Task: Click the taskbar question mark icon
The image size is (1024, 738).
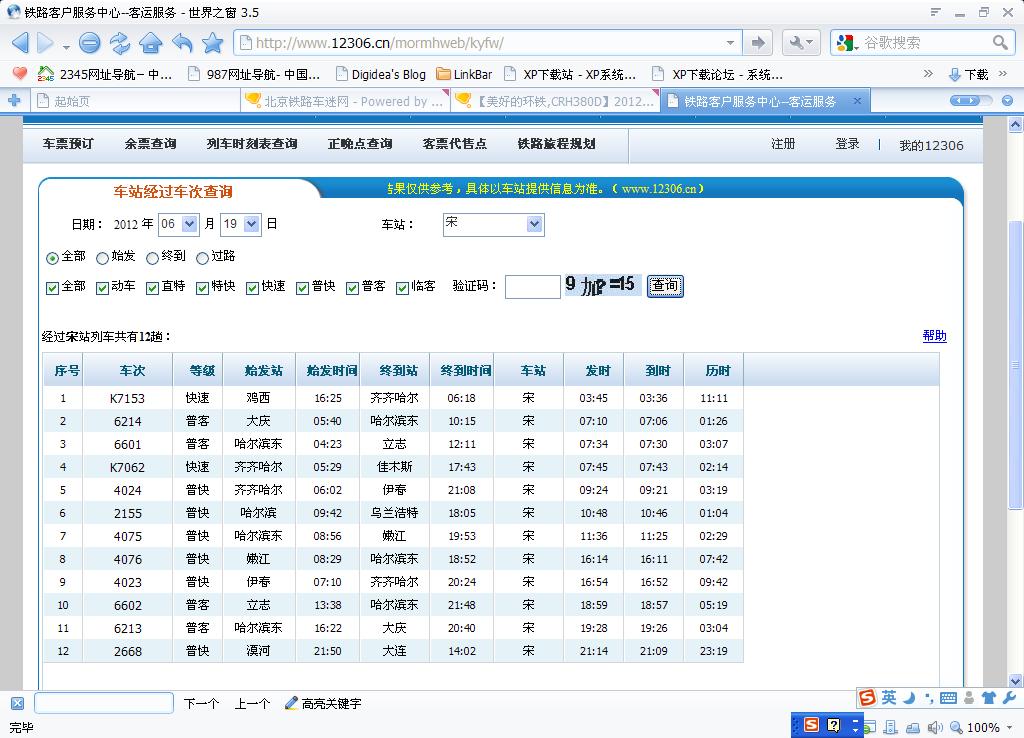Action: pos(834,725)
